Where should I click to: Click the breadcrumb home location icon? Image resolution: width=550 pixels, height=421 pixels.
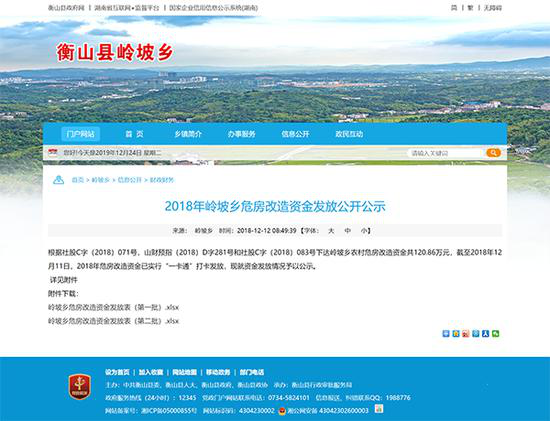click(x=58, y=180)
